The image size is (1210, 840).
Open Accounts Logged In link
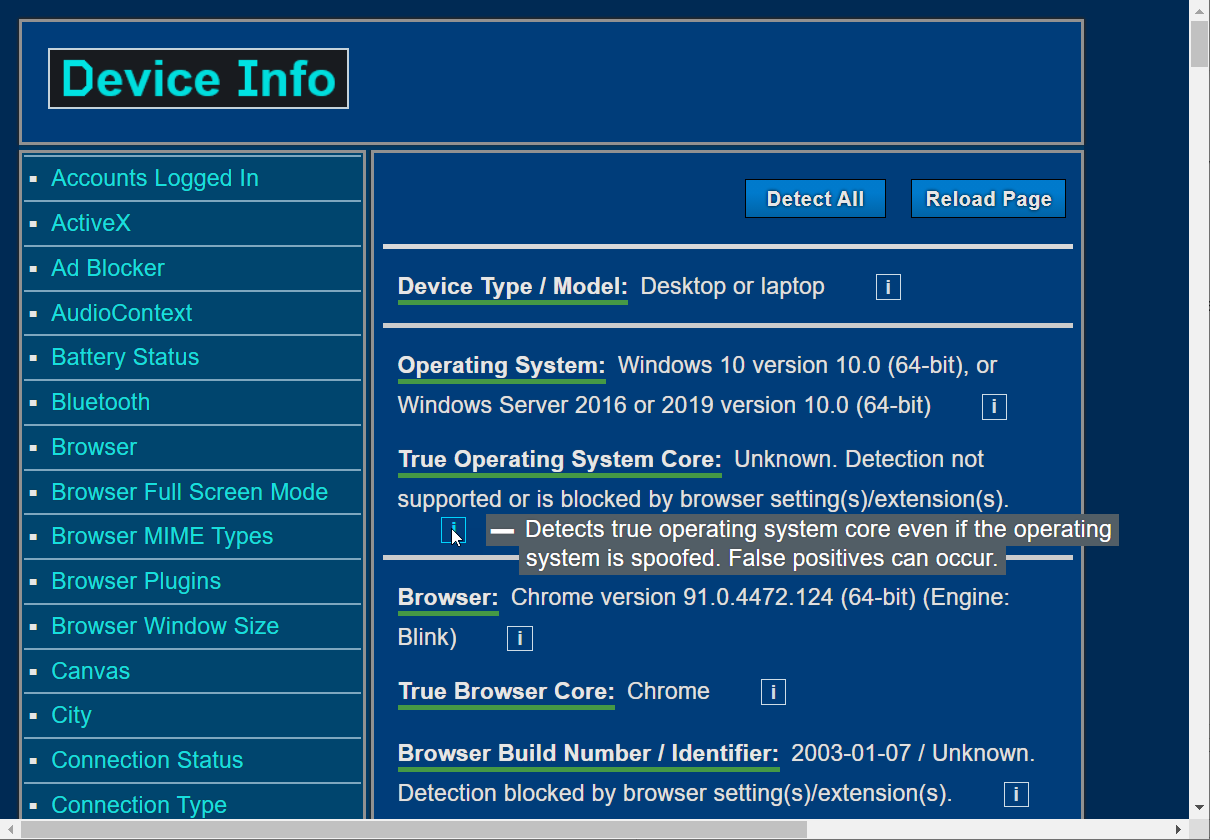[x=155, y=178]
